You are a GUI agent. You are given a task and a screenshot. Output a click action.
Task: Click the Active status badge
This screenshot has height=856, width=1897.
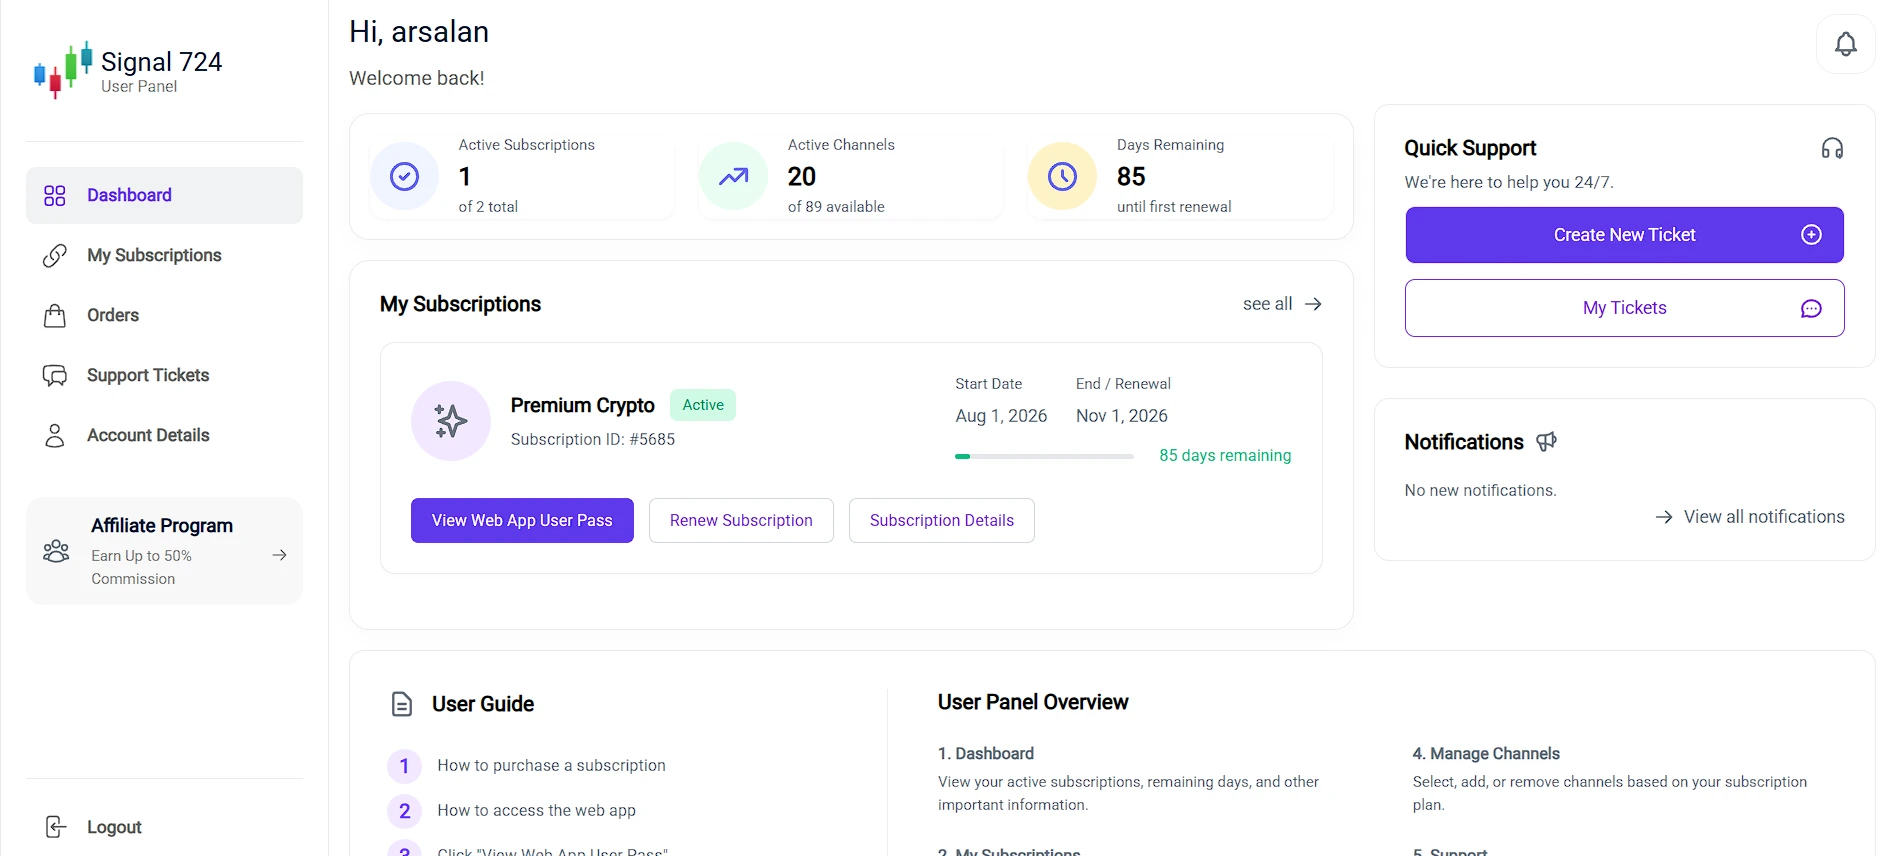(703, 405)
